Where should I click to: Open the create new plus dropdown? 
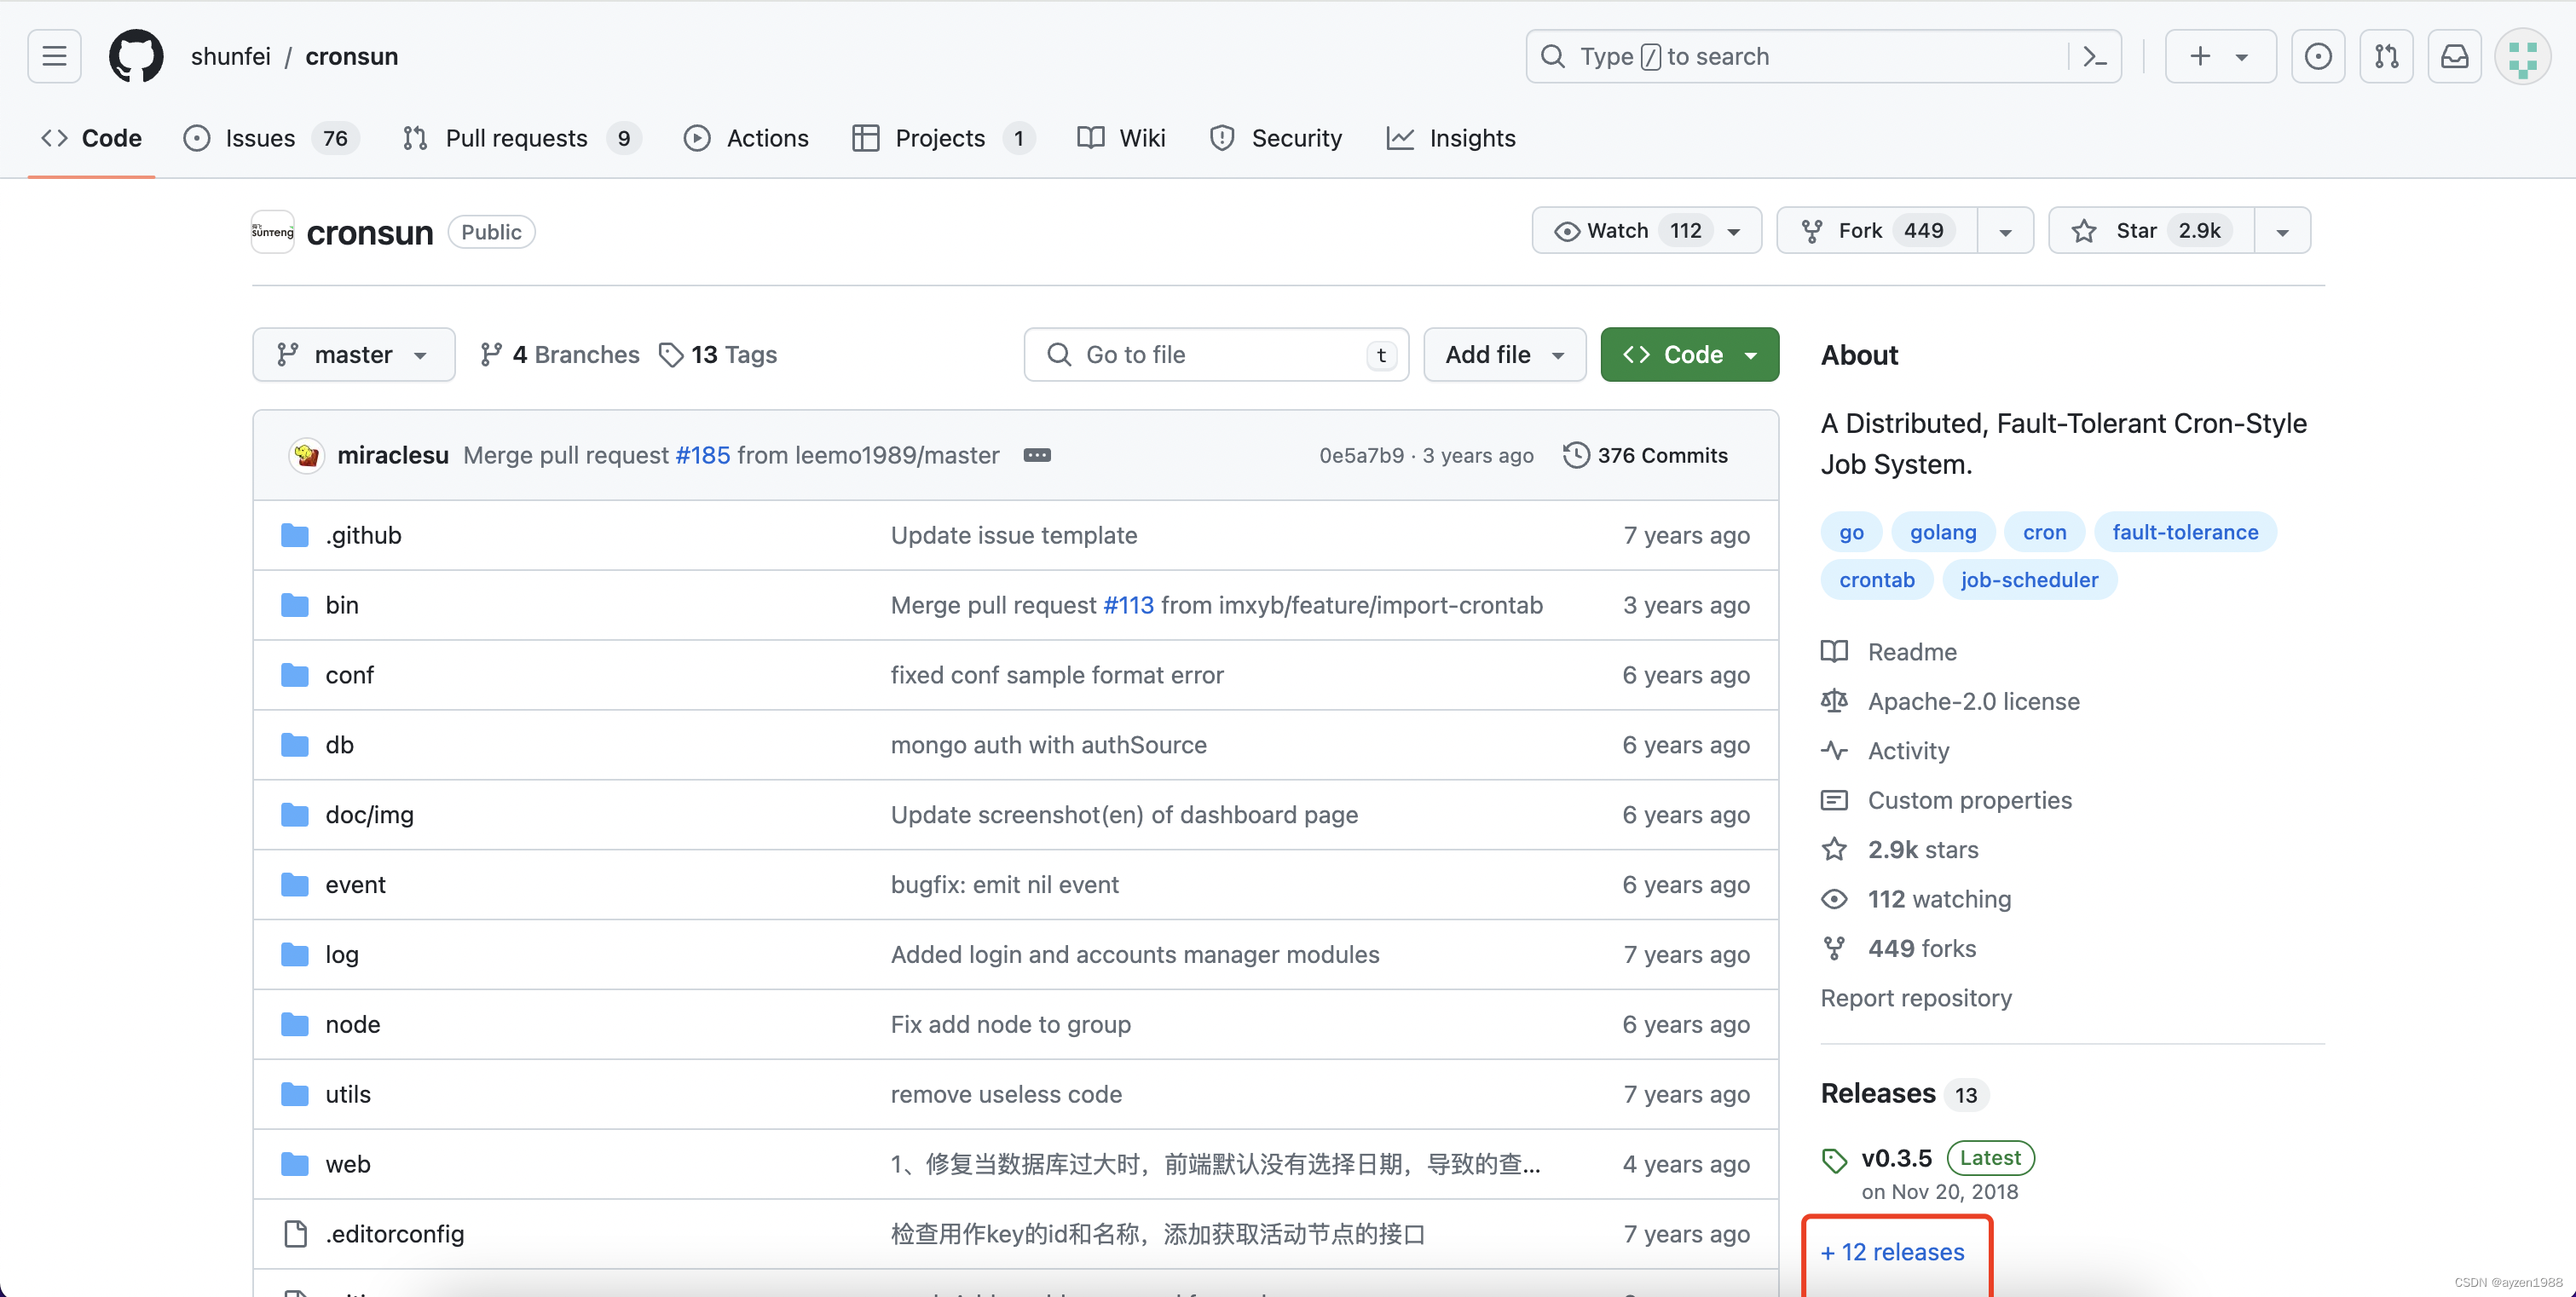click(2220, 56)
